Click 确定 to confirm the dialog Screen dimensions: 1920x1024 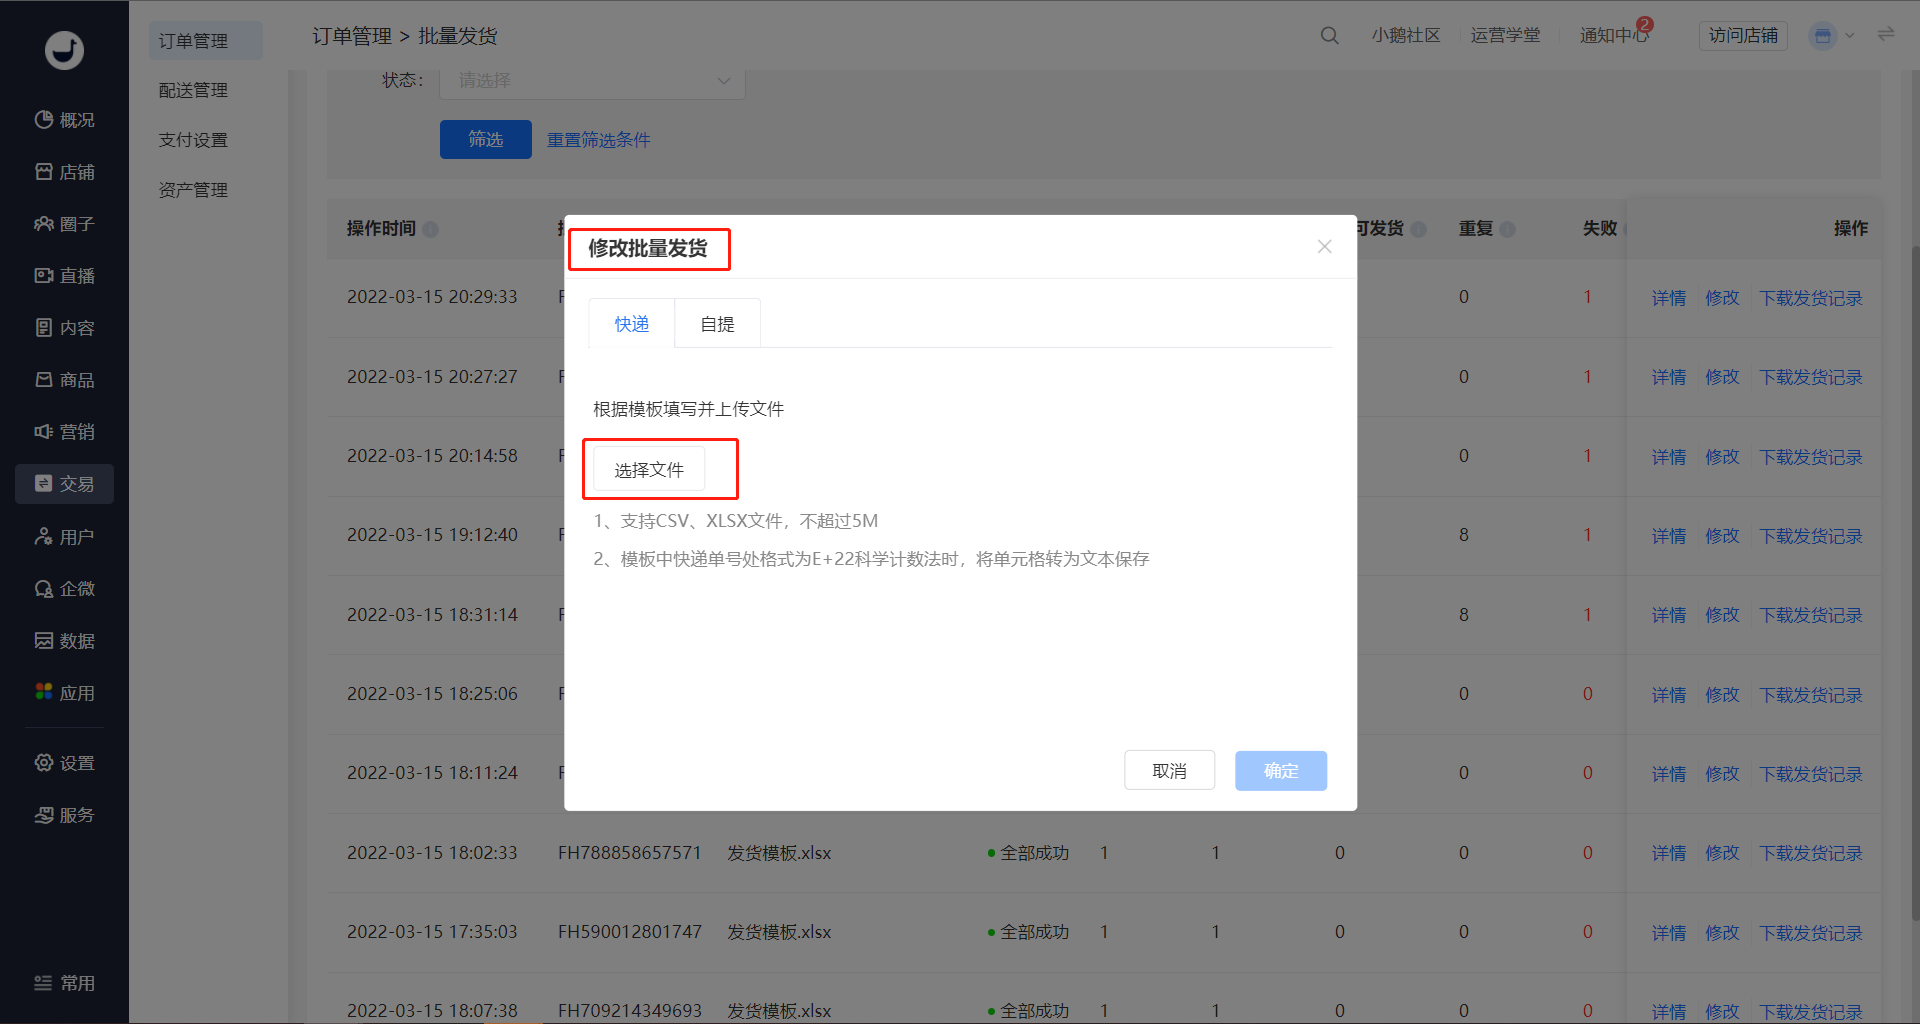[x=1281, y=771]
